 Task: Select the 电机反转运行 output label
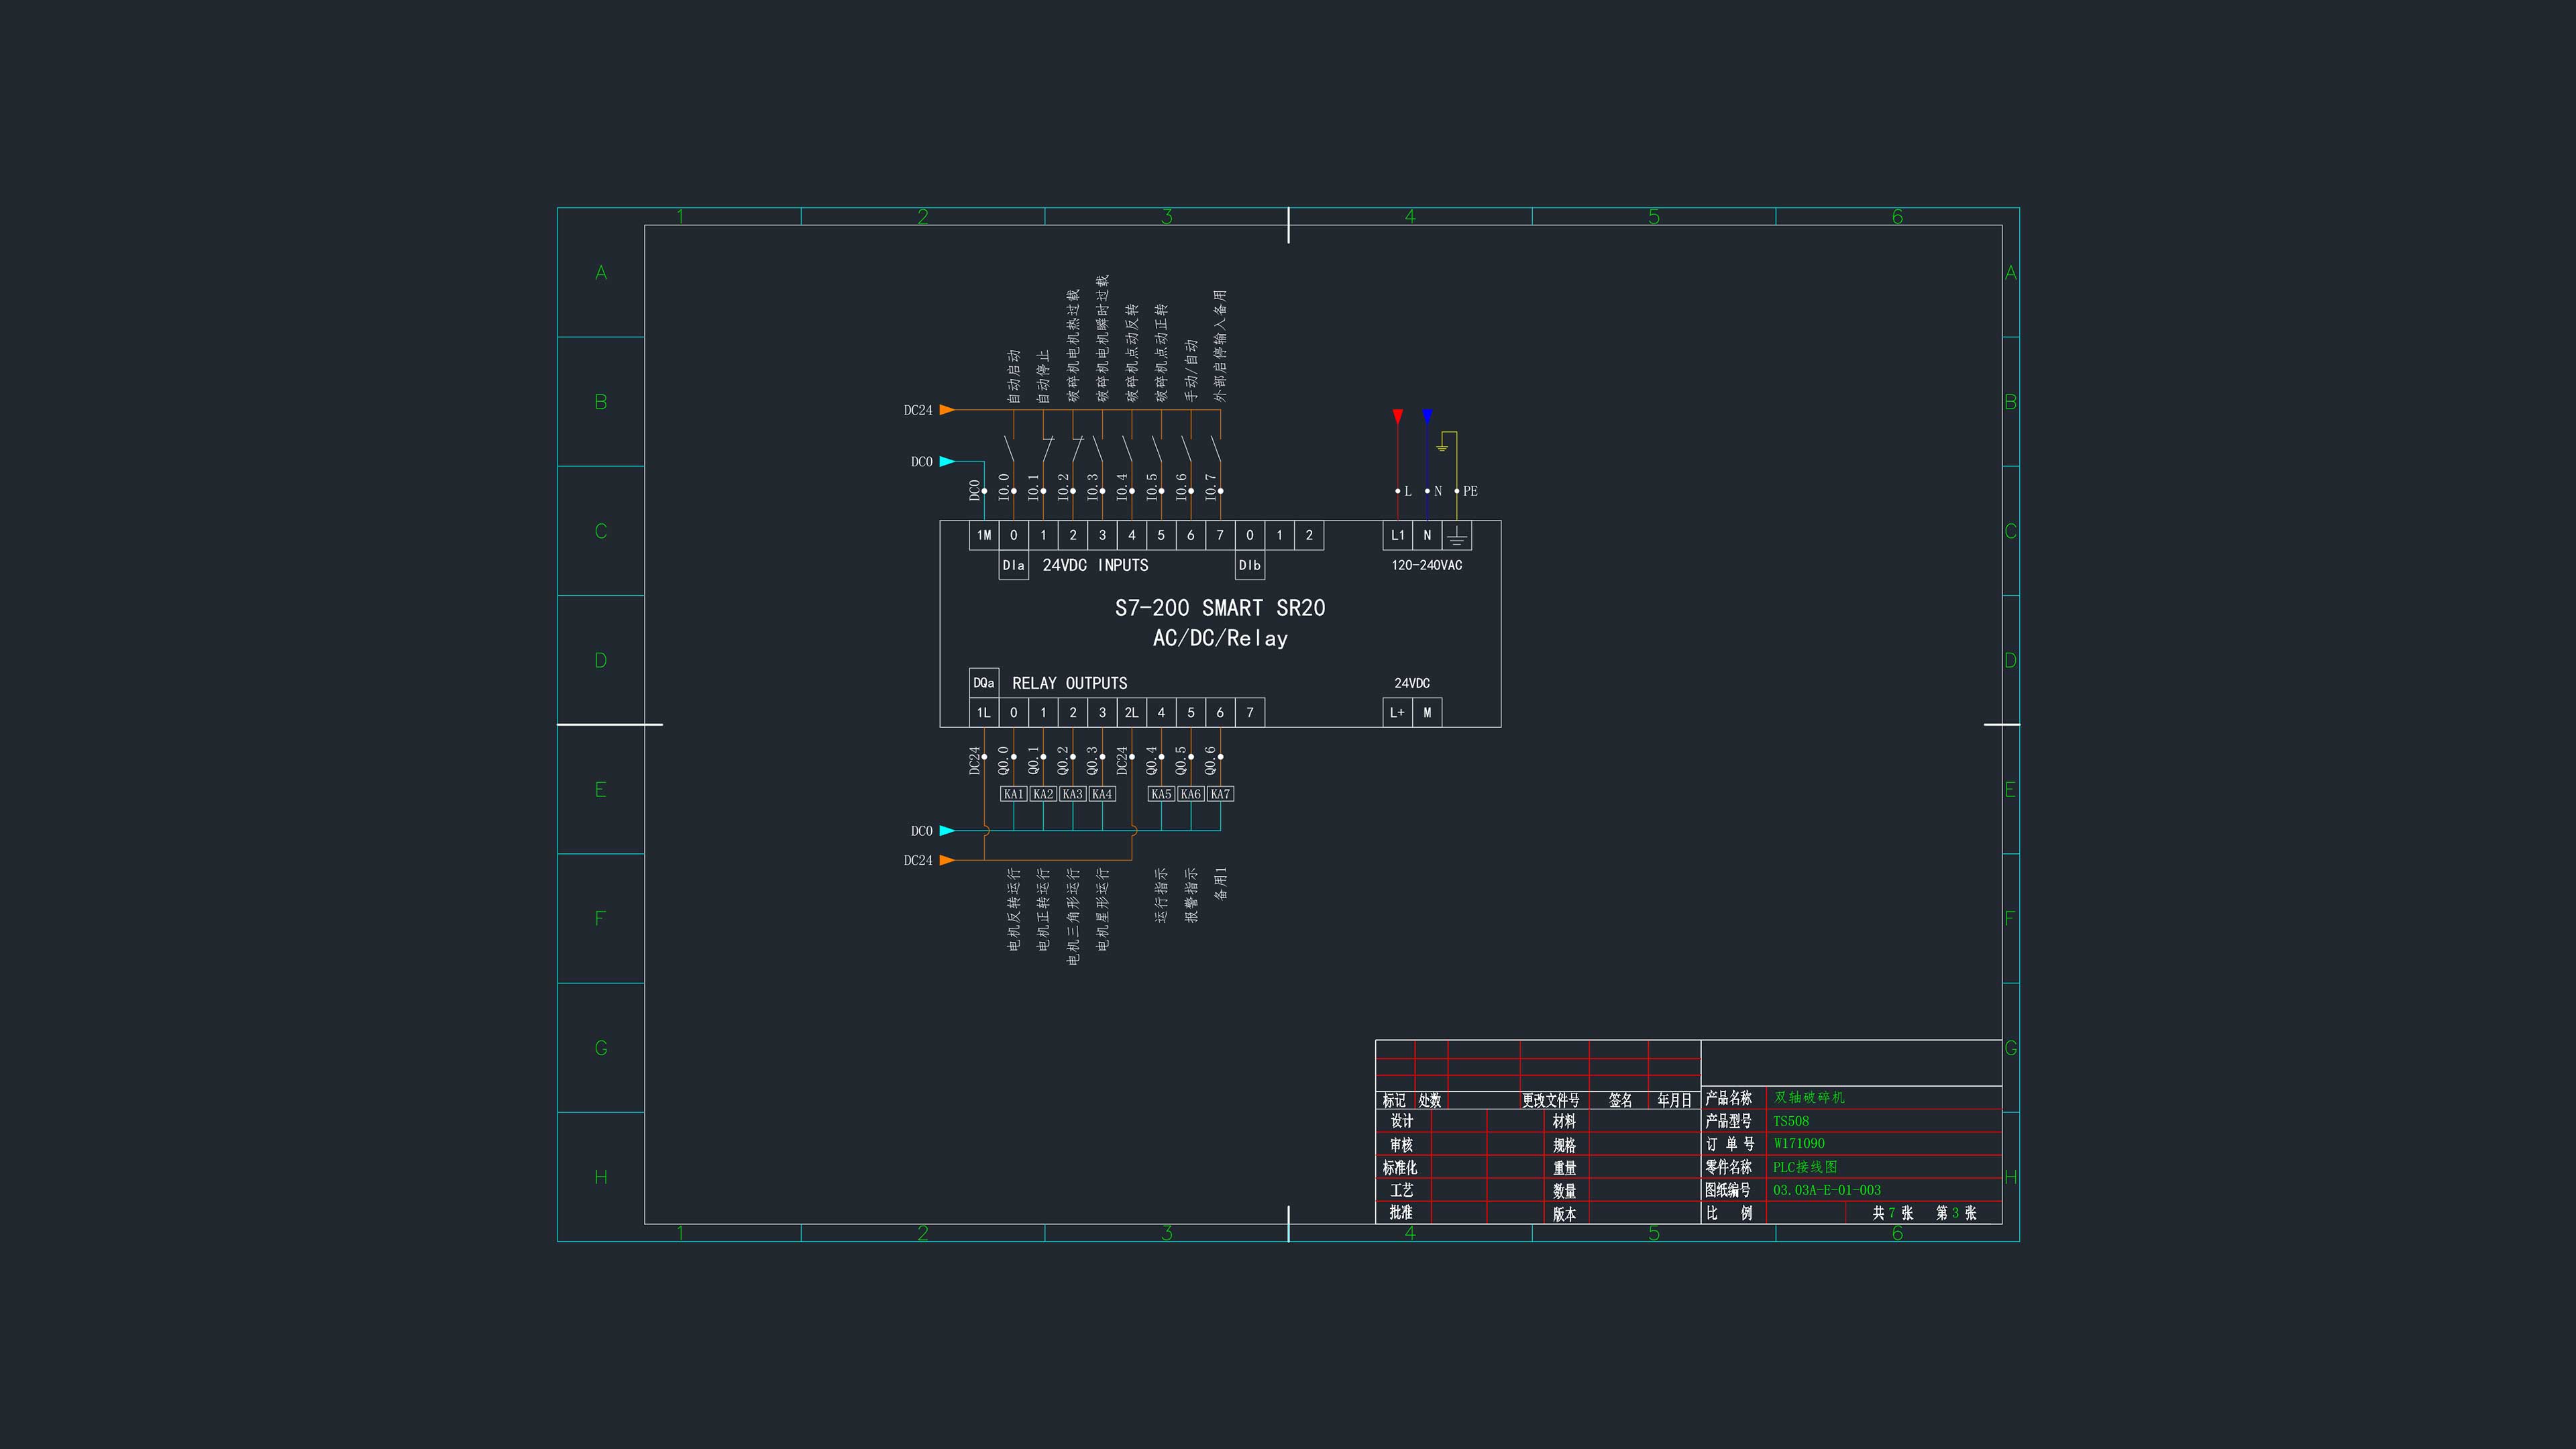coord(1014,909)
